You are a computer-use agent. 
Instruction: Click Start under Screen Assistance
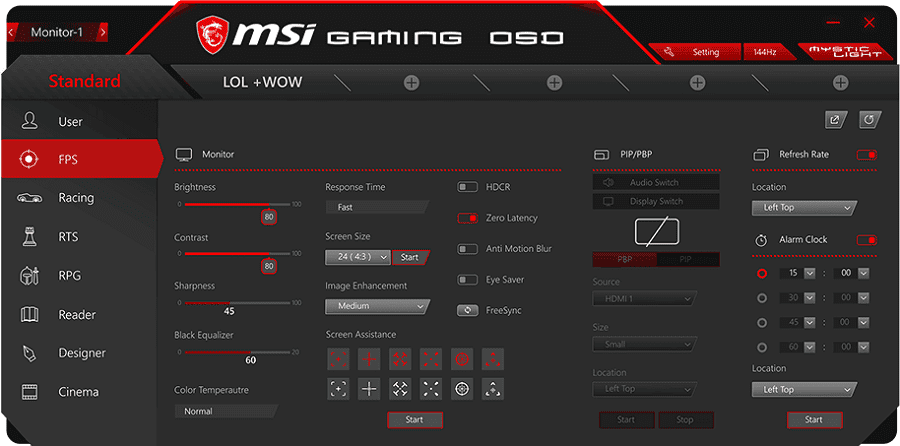pos(414,420)
